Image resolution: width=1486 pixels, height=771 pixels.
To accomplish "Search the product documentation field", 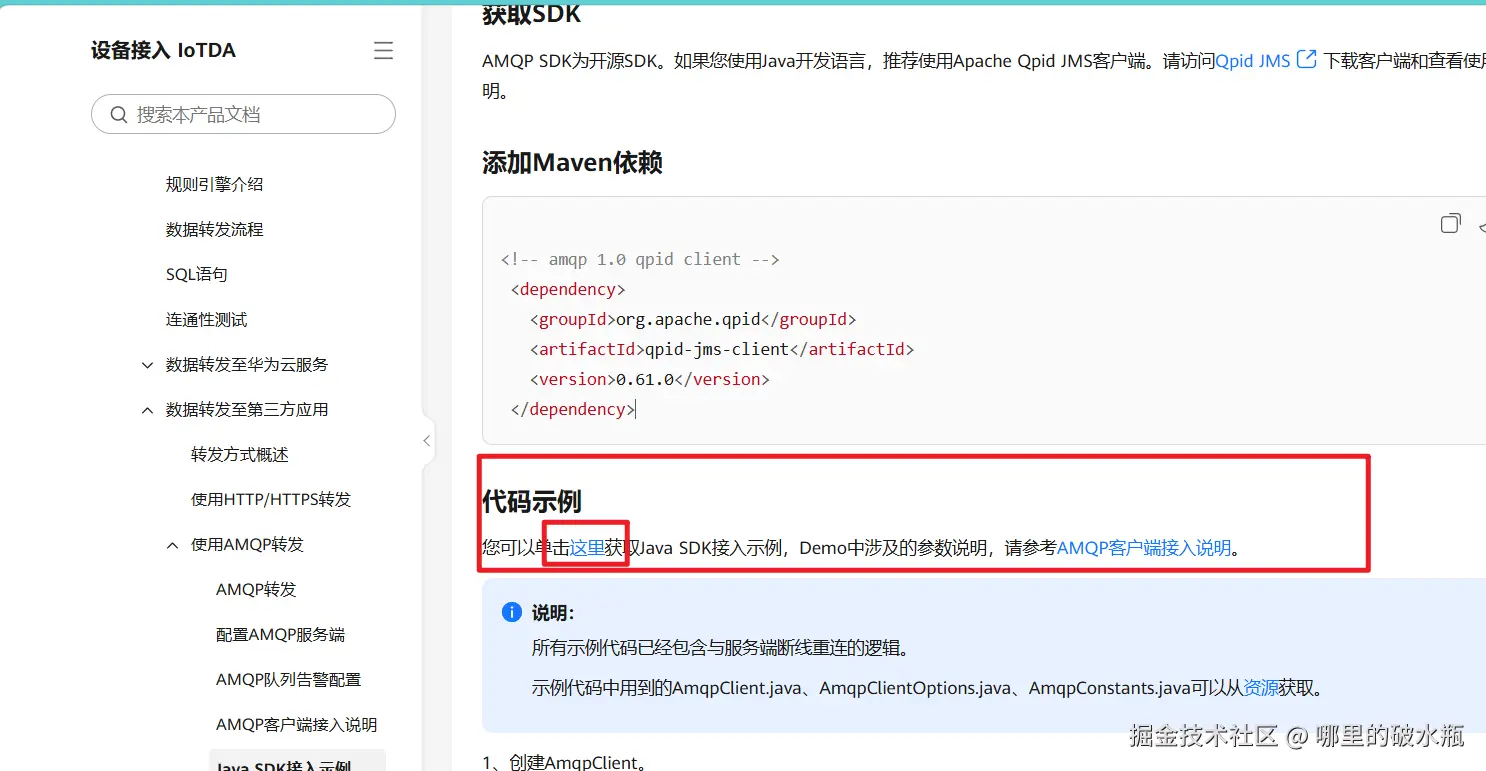I will (x=243, y=114).
